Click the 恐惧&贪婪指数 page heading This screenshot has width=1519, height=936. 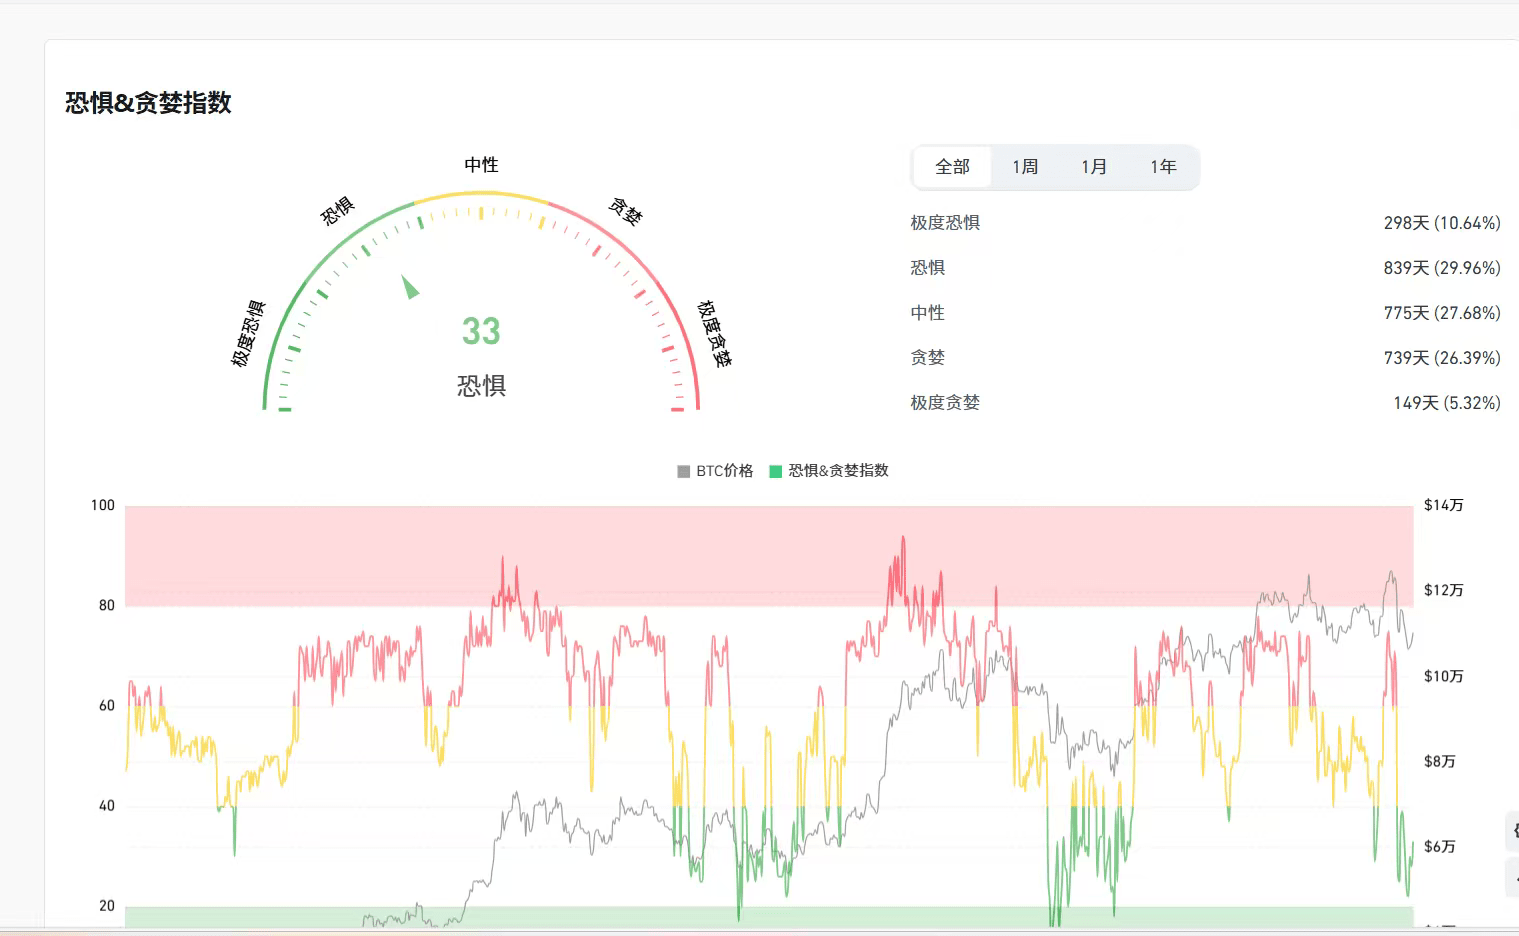click(148, 103)
